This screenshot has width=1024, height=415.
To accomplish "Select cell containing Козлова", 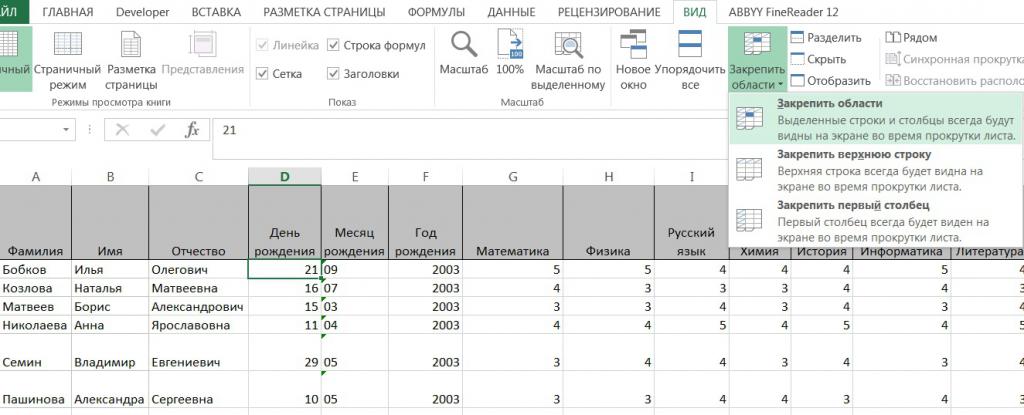I will (x=36, y=288).
